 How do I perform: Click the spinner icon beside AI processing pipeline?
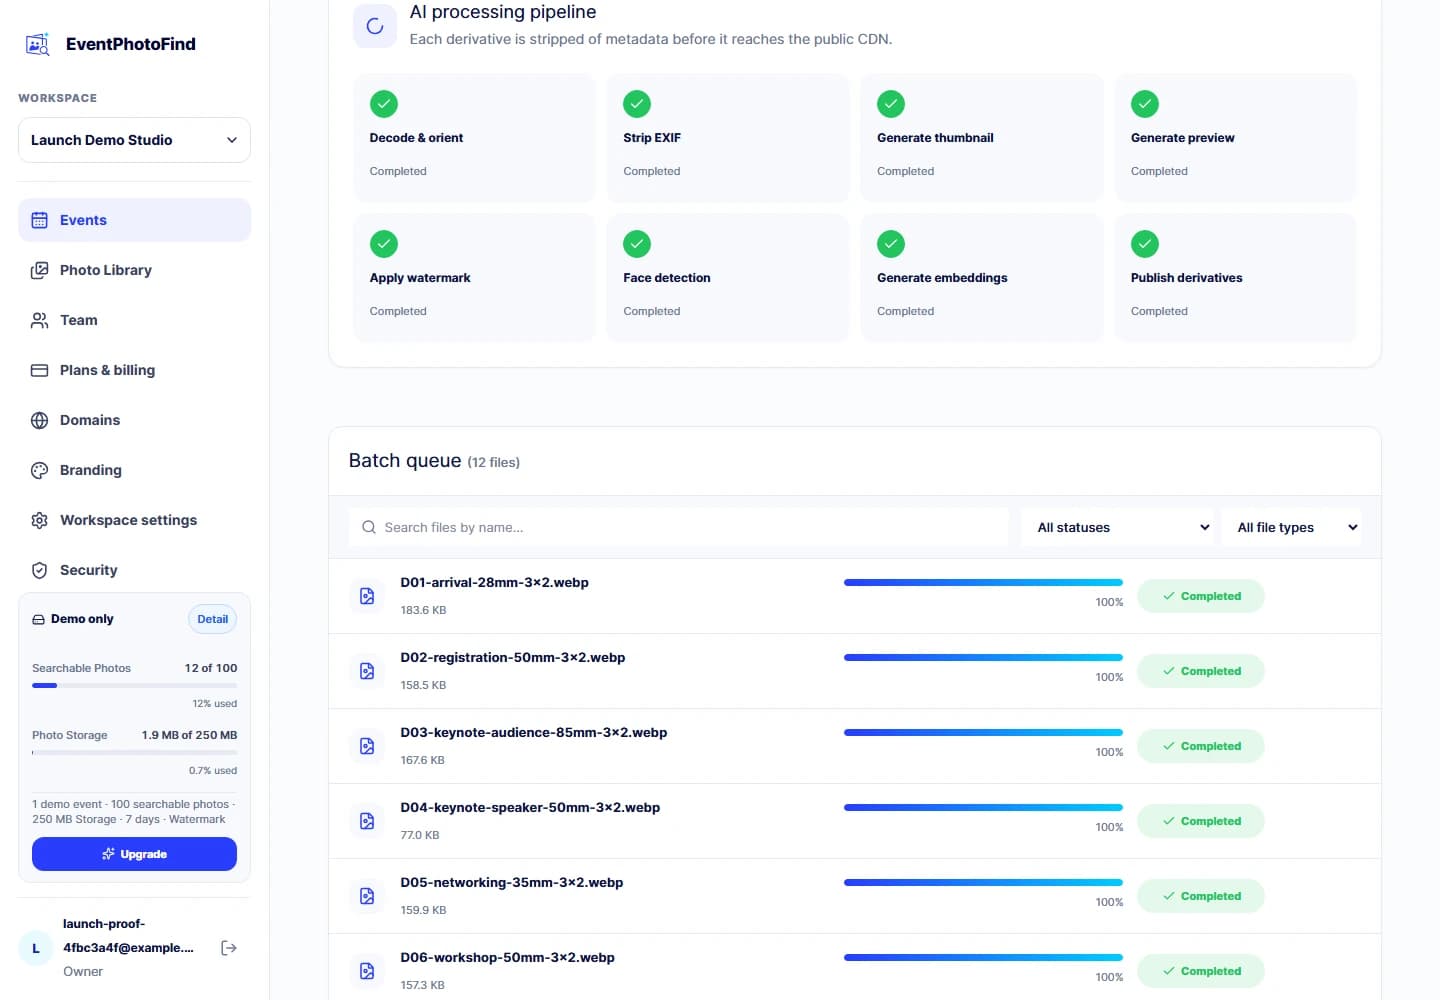click(x=375, y=26)
